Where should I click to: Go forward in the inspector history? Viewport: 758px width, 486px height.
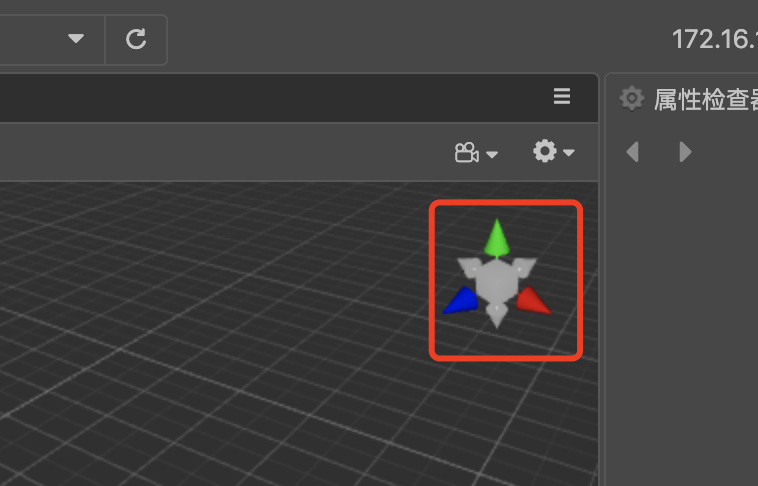685,152
